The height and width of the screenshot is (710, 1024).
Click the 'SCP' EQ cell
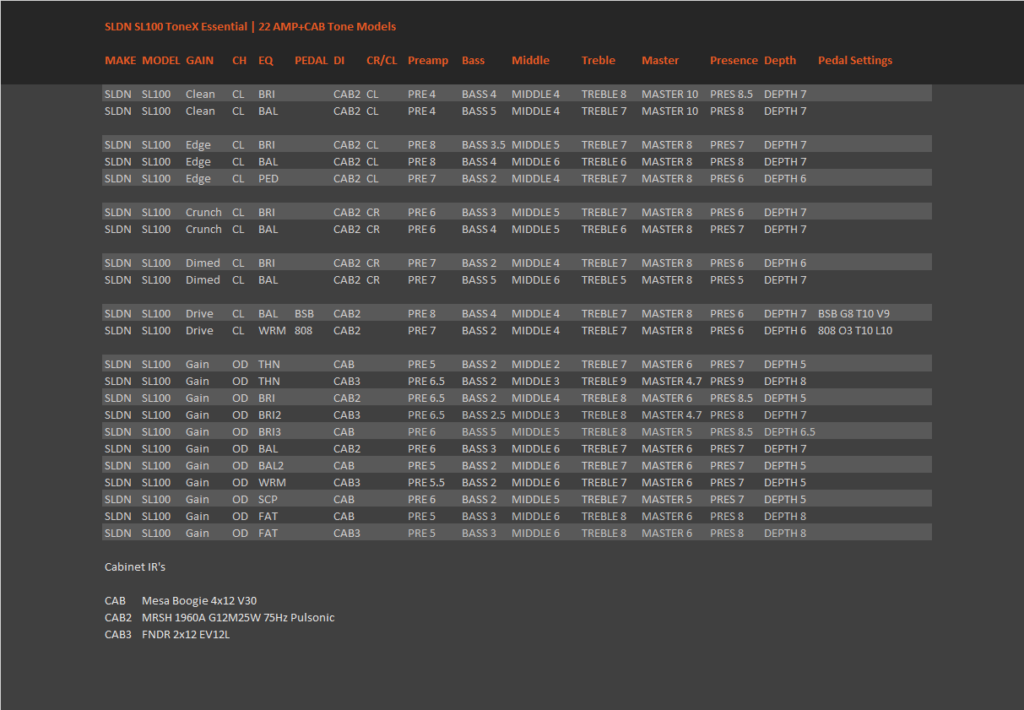point(268,500)
